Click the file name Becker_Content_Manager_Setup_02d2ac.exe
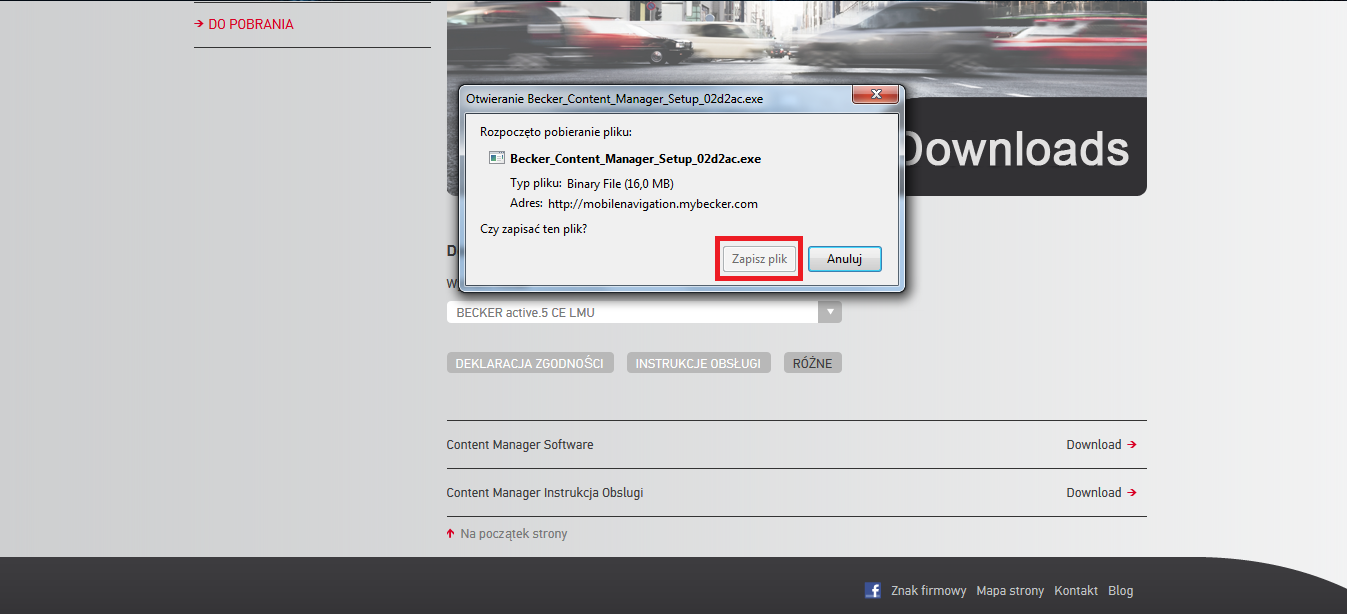Image resolution: width=1347 pixels, height=614 pixels. tap(636, 158)
